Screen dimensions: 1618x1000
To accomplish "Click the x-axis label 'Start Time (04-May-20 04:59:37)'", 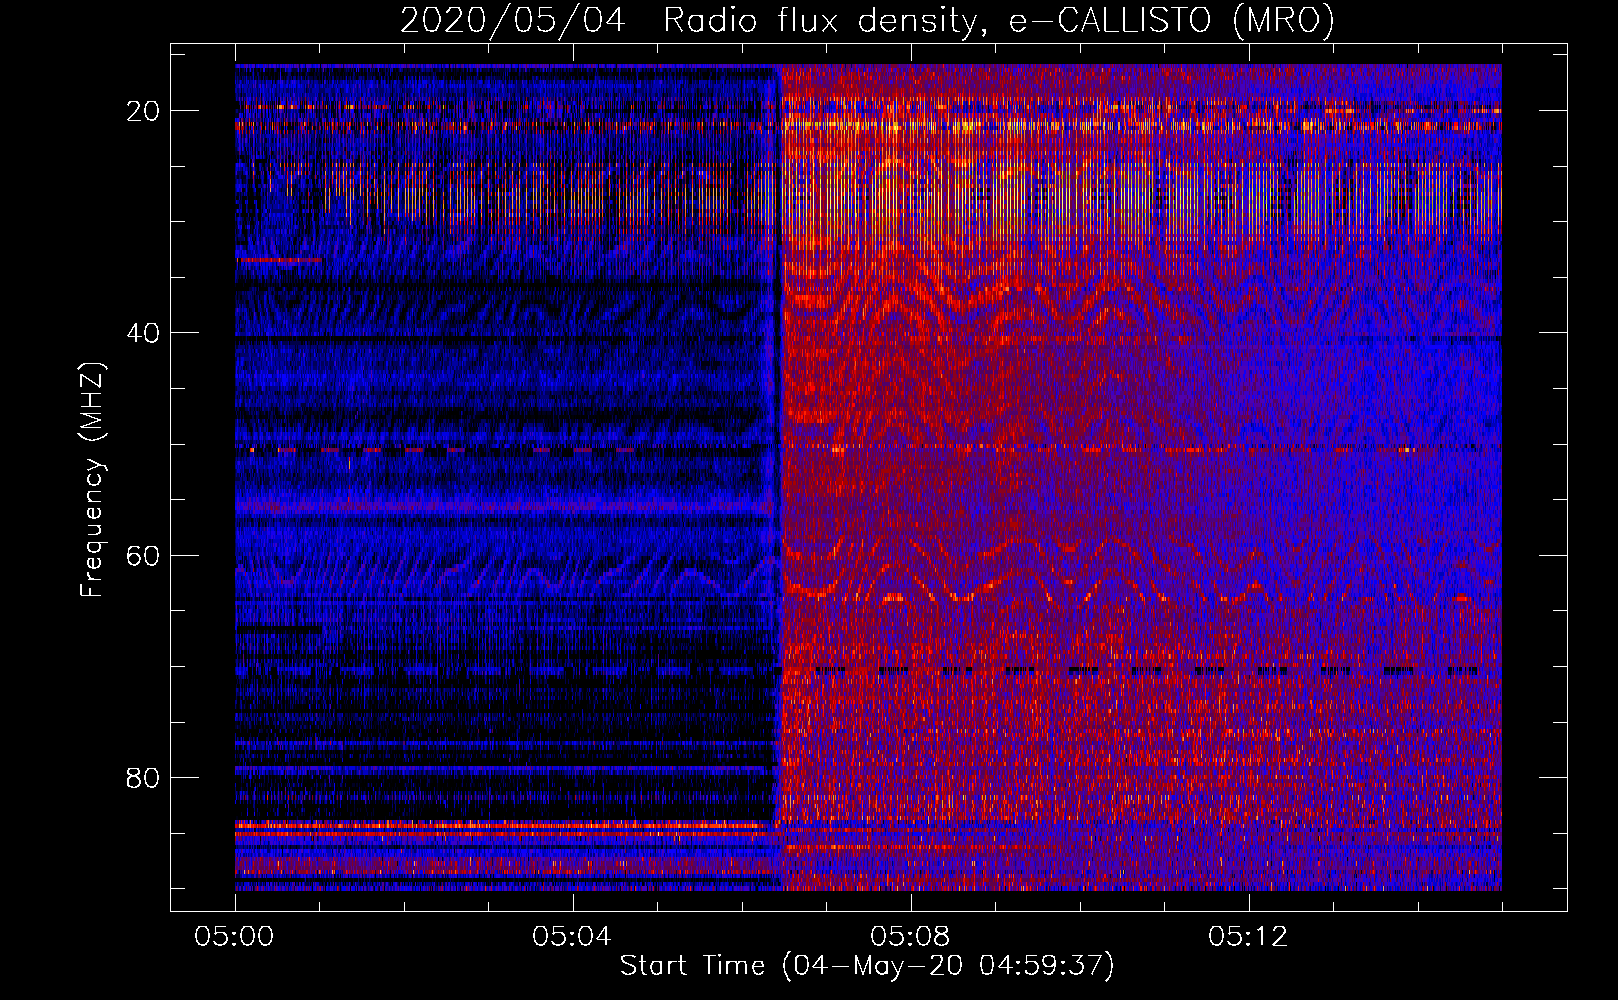I will [866, 966].
